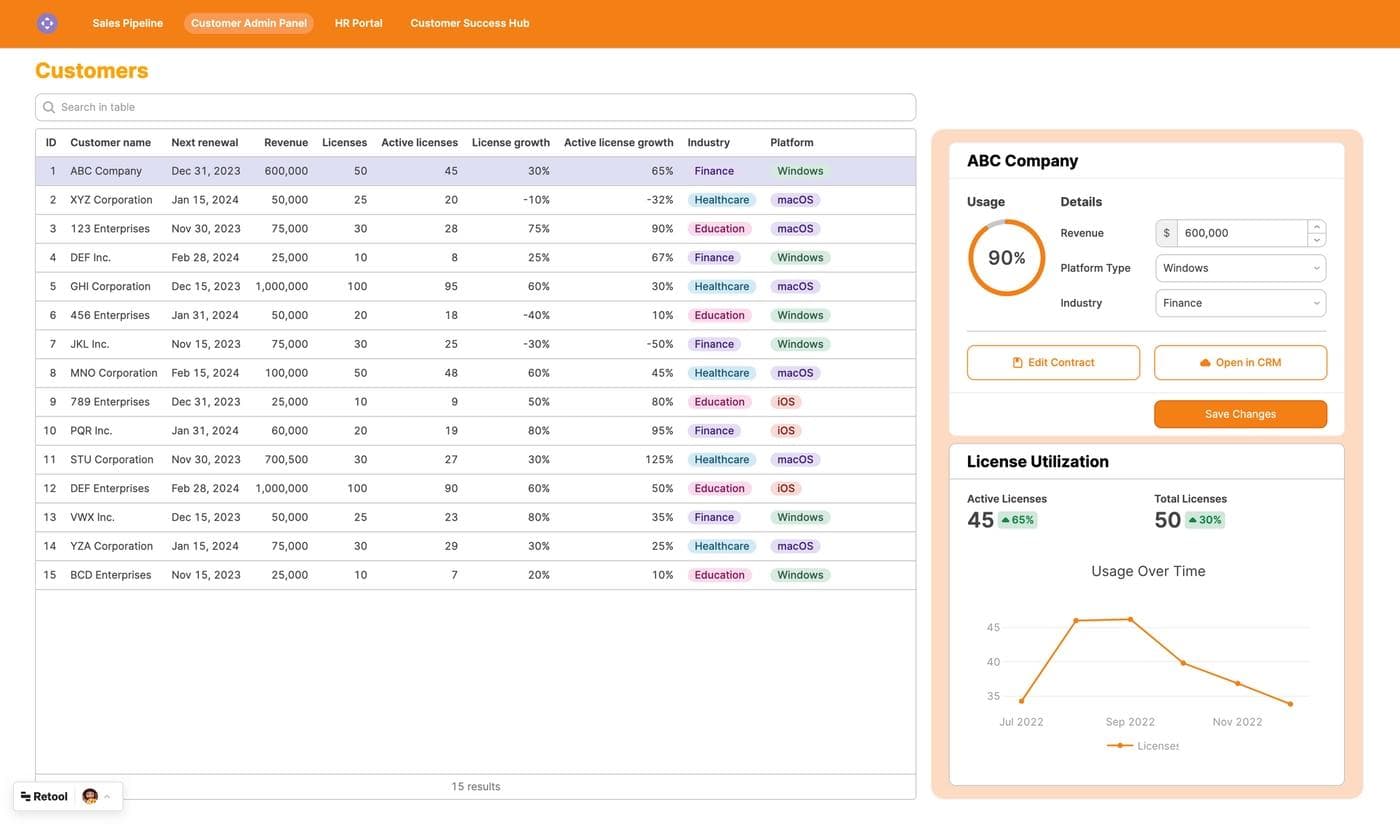Click the Edit Contract button
Screen dimensions: 1400x832
coord(1054,360)
